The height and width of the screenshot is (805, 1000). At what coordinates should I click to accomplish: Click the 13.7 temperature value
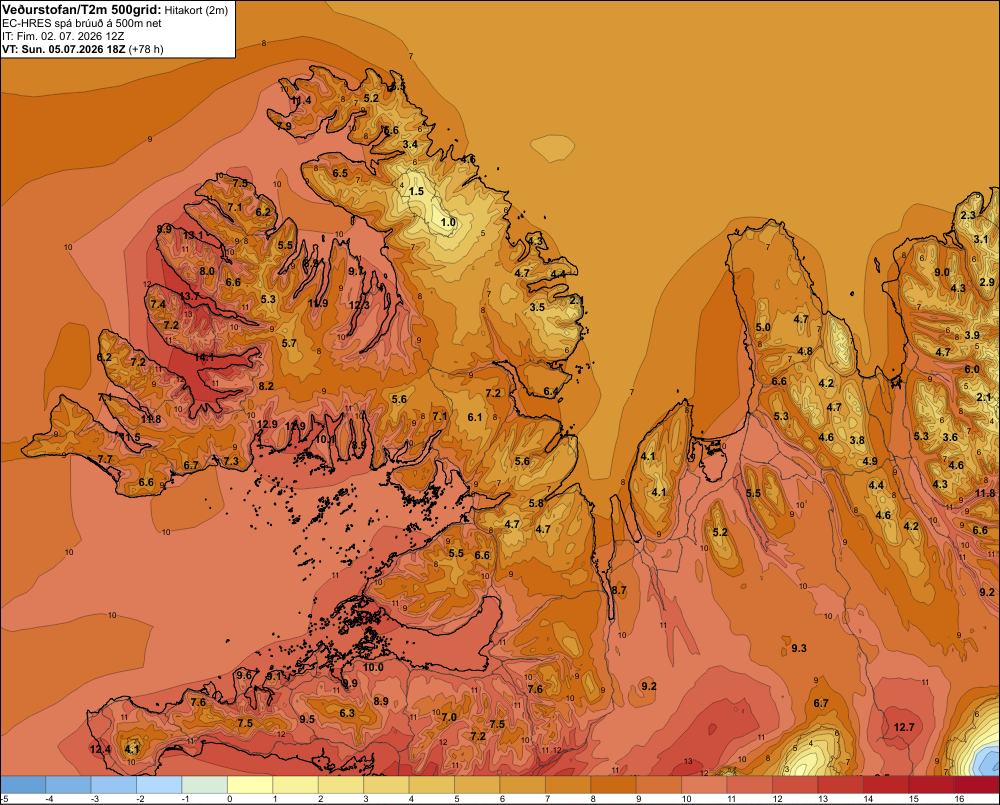click(189, 296)
